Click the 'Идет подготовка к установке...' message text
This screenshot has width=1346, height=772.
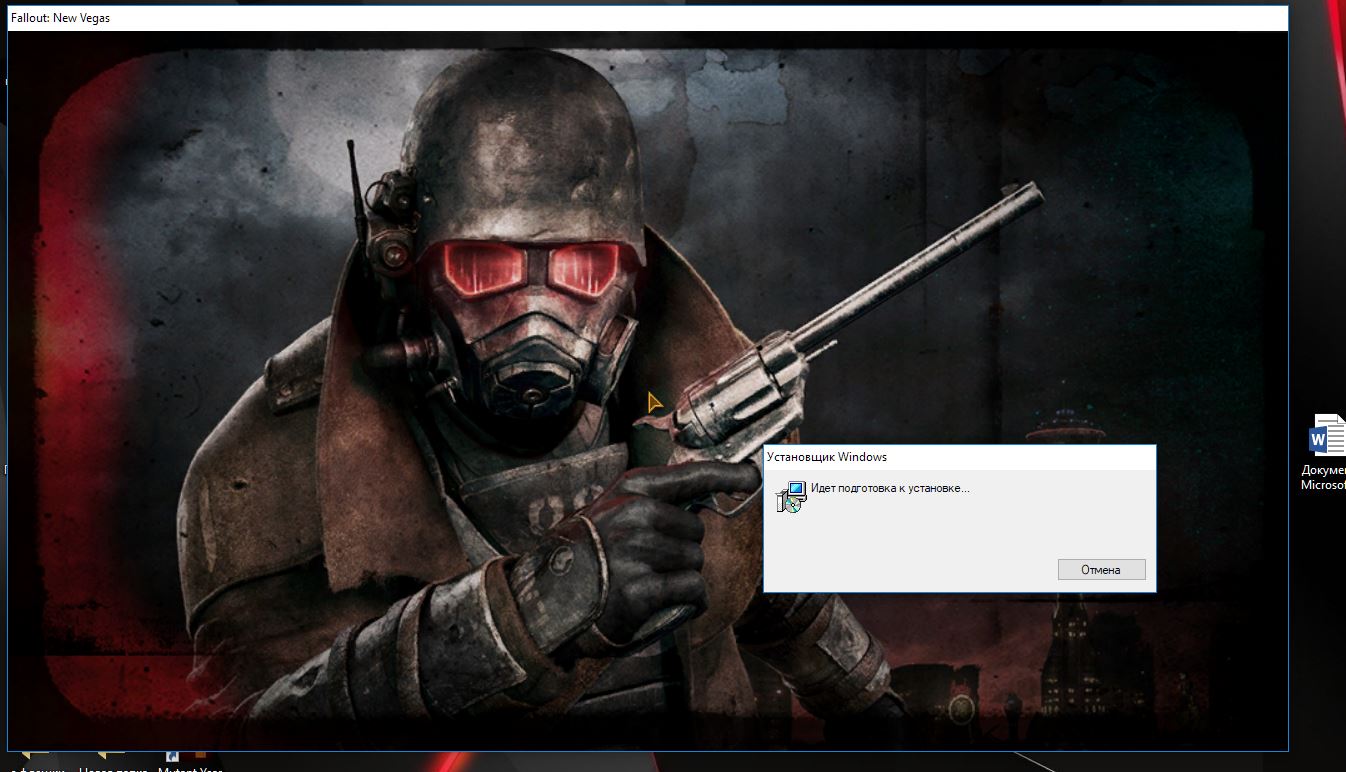[x=890, y=488]
